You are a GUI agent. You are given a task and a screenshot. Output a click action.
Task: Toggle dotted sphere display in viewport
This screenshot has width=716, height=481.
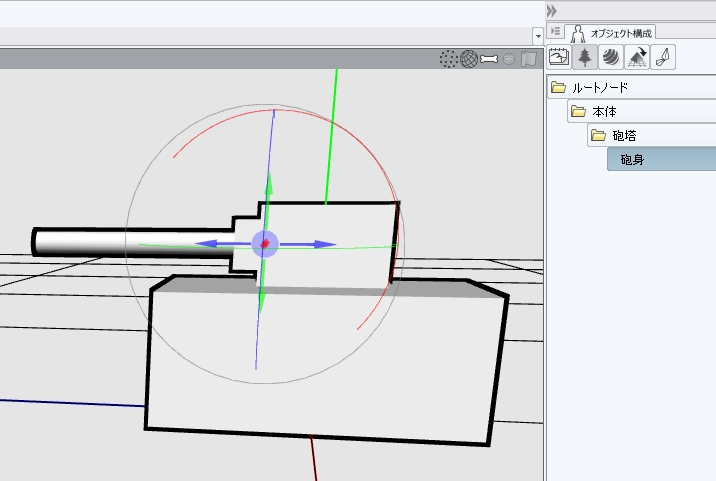449,59
